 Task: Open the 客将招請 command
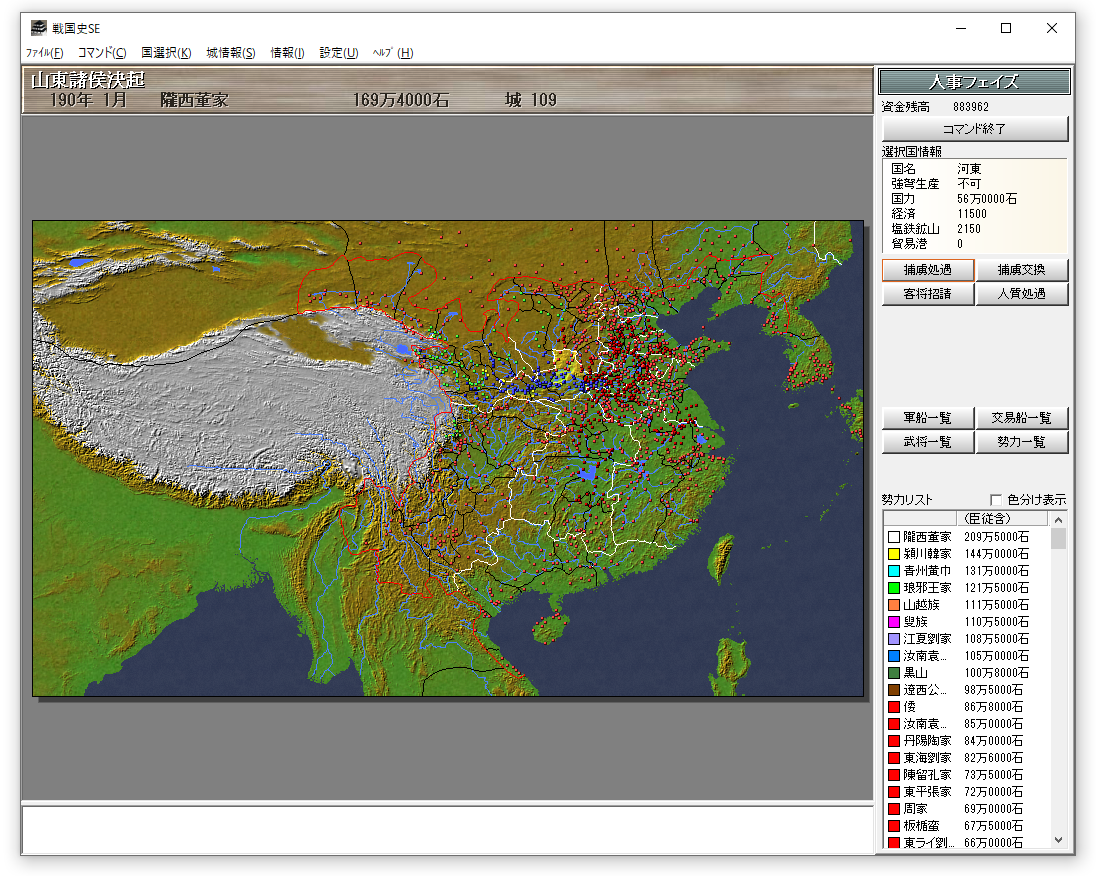[x=927, y=294]
